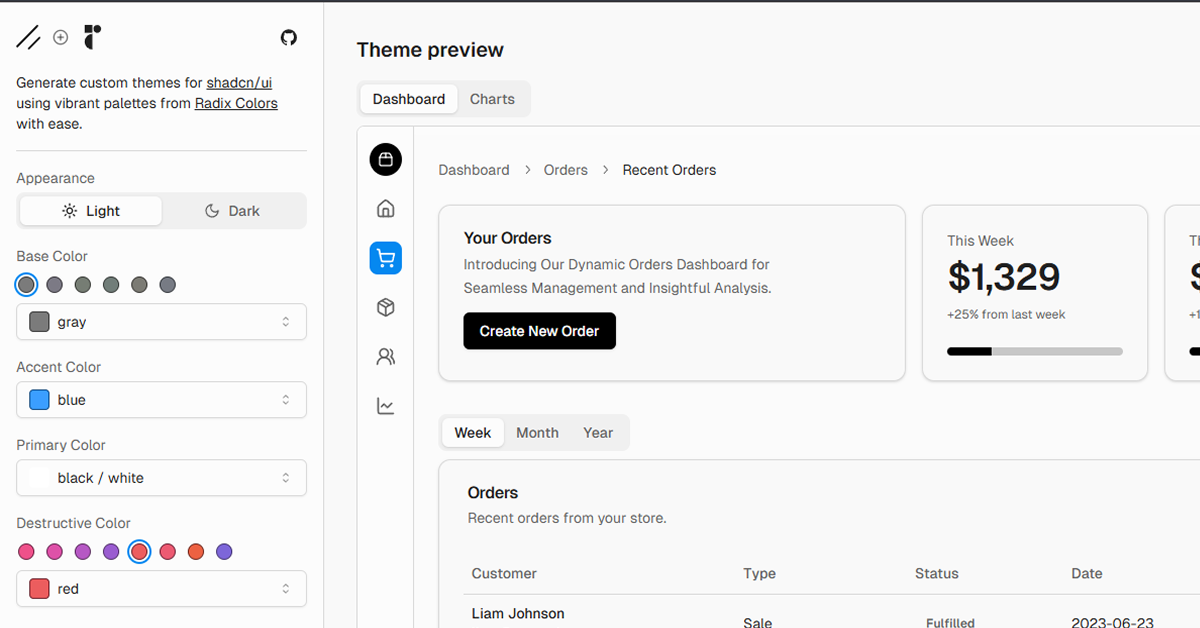The height and width of the screenshot is (628, 1200).
Task: Switch to the Charts tab
Action: (x=492, y=99)
